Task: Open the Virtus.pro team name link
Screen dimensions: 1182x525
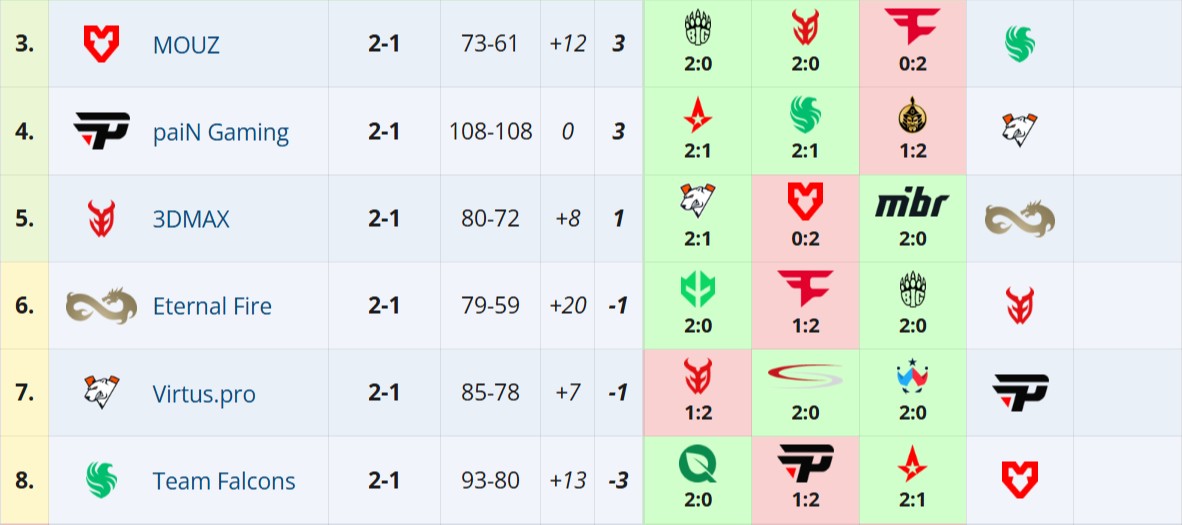Action: [204, 393]
